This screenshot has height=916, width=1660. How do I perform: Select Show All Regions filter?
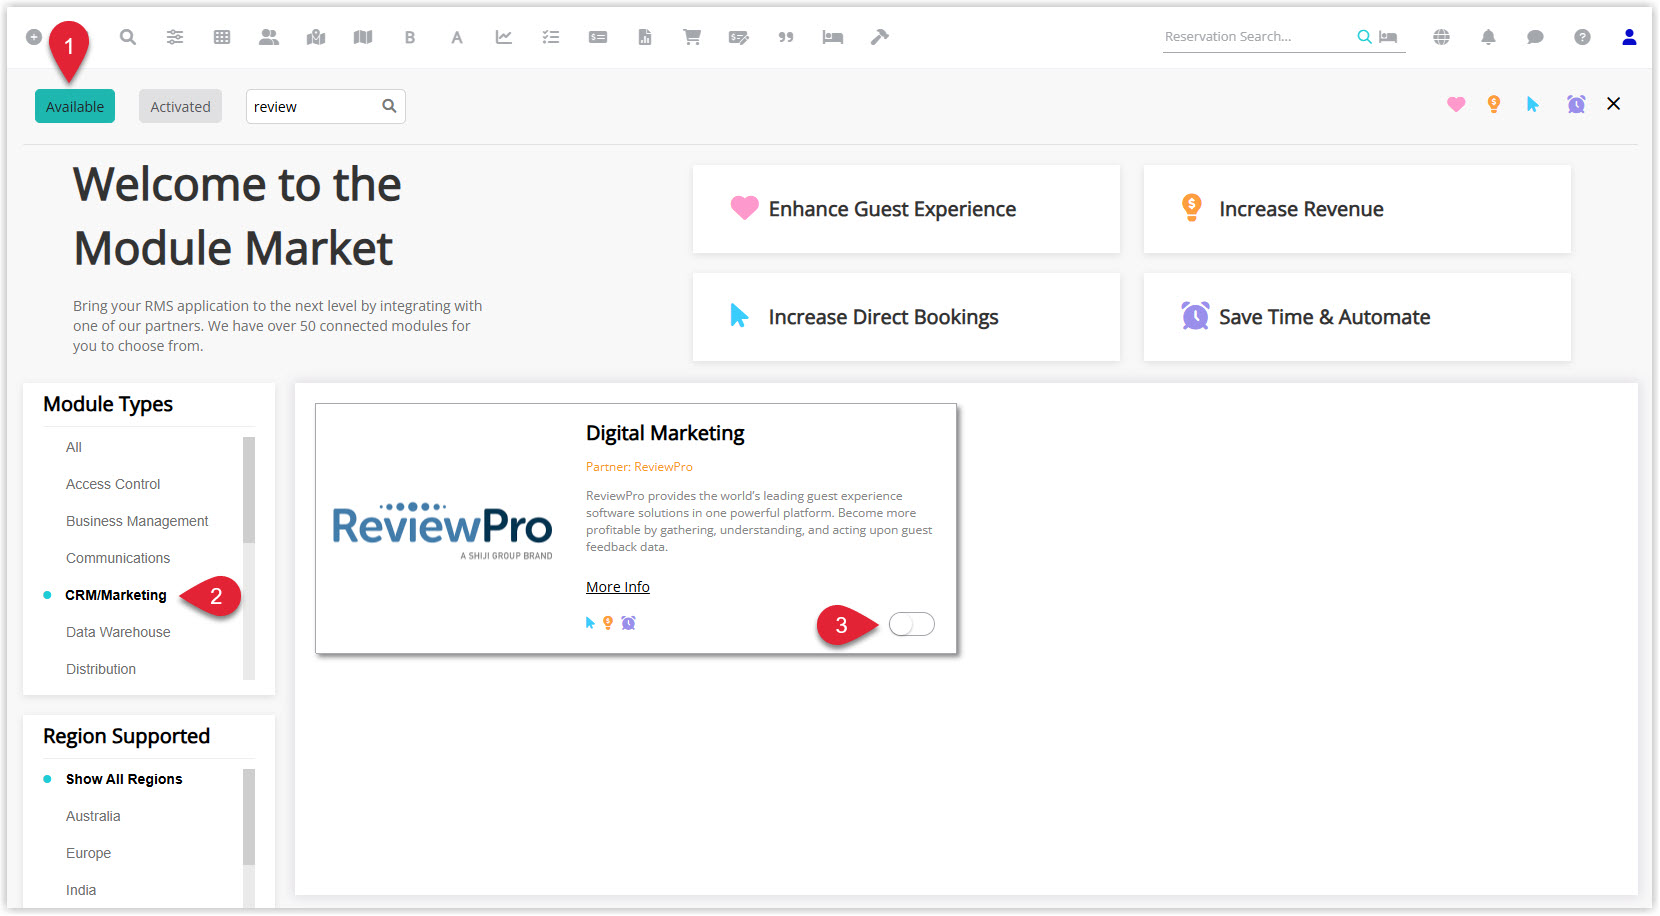coord(124,779)
